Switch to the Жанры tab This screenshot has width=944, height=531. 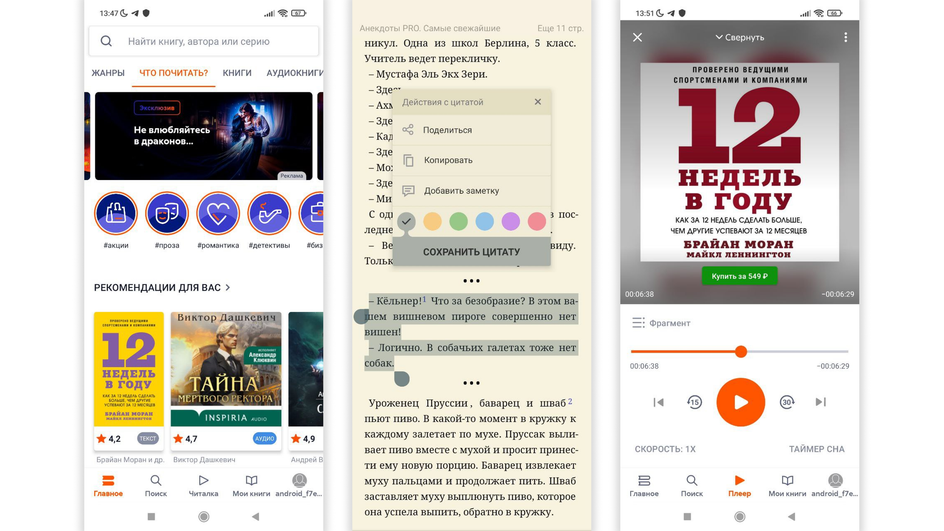pos(108,73)
